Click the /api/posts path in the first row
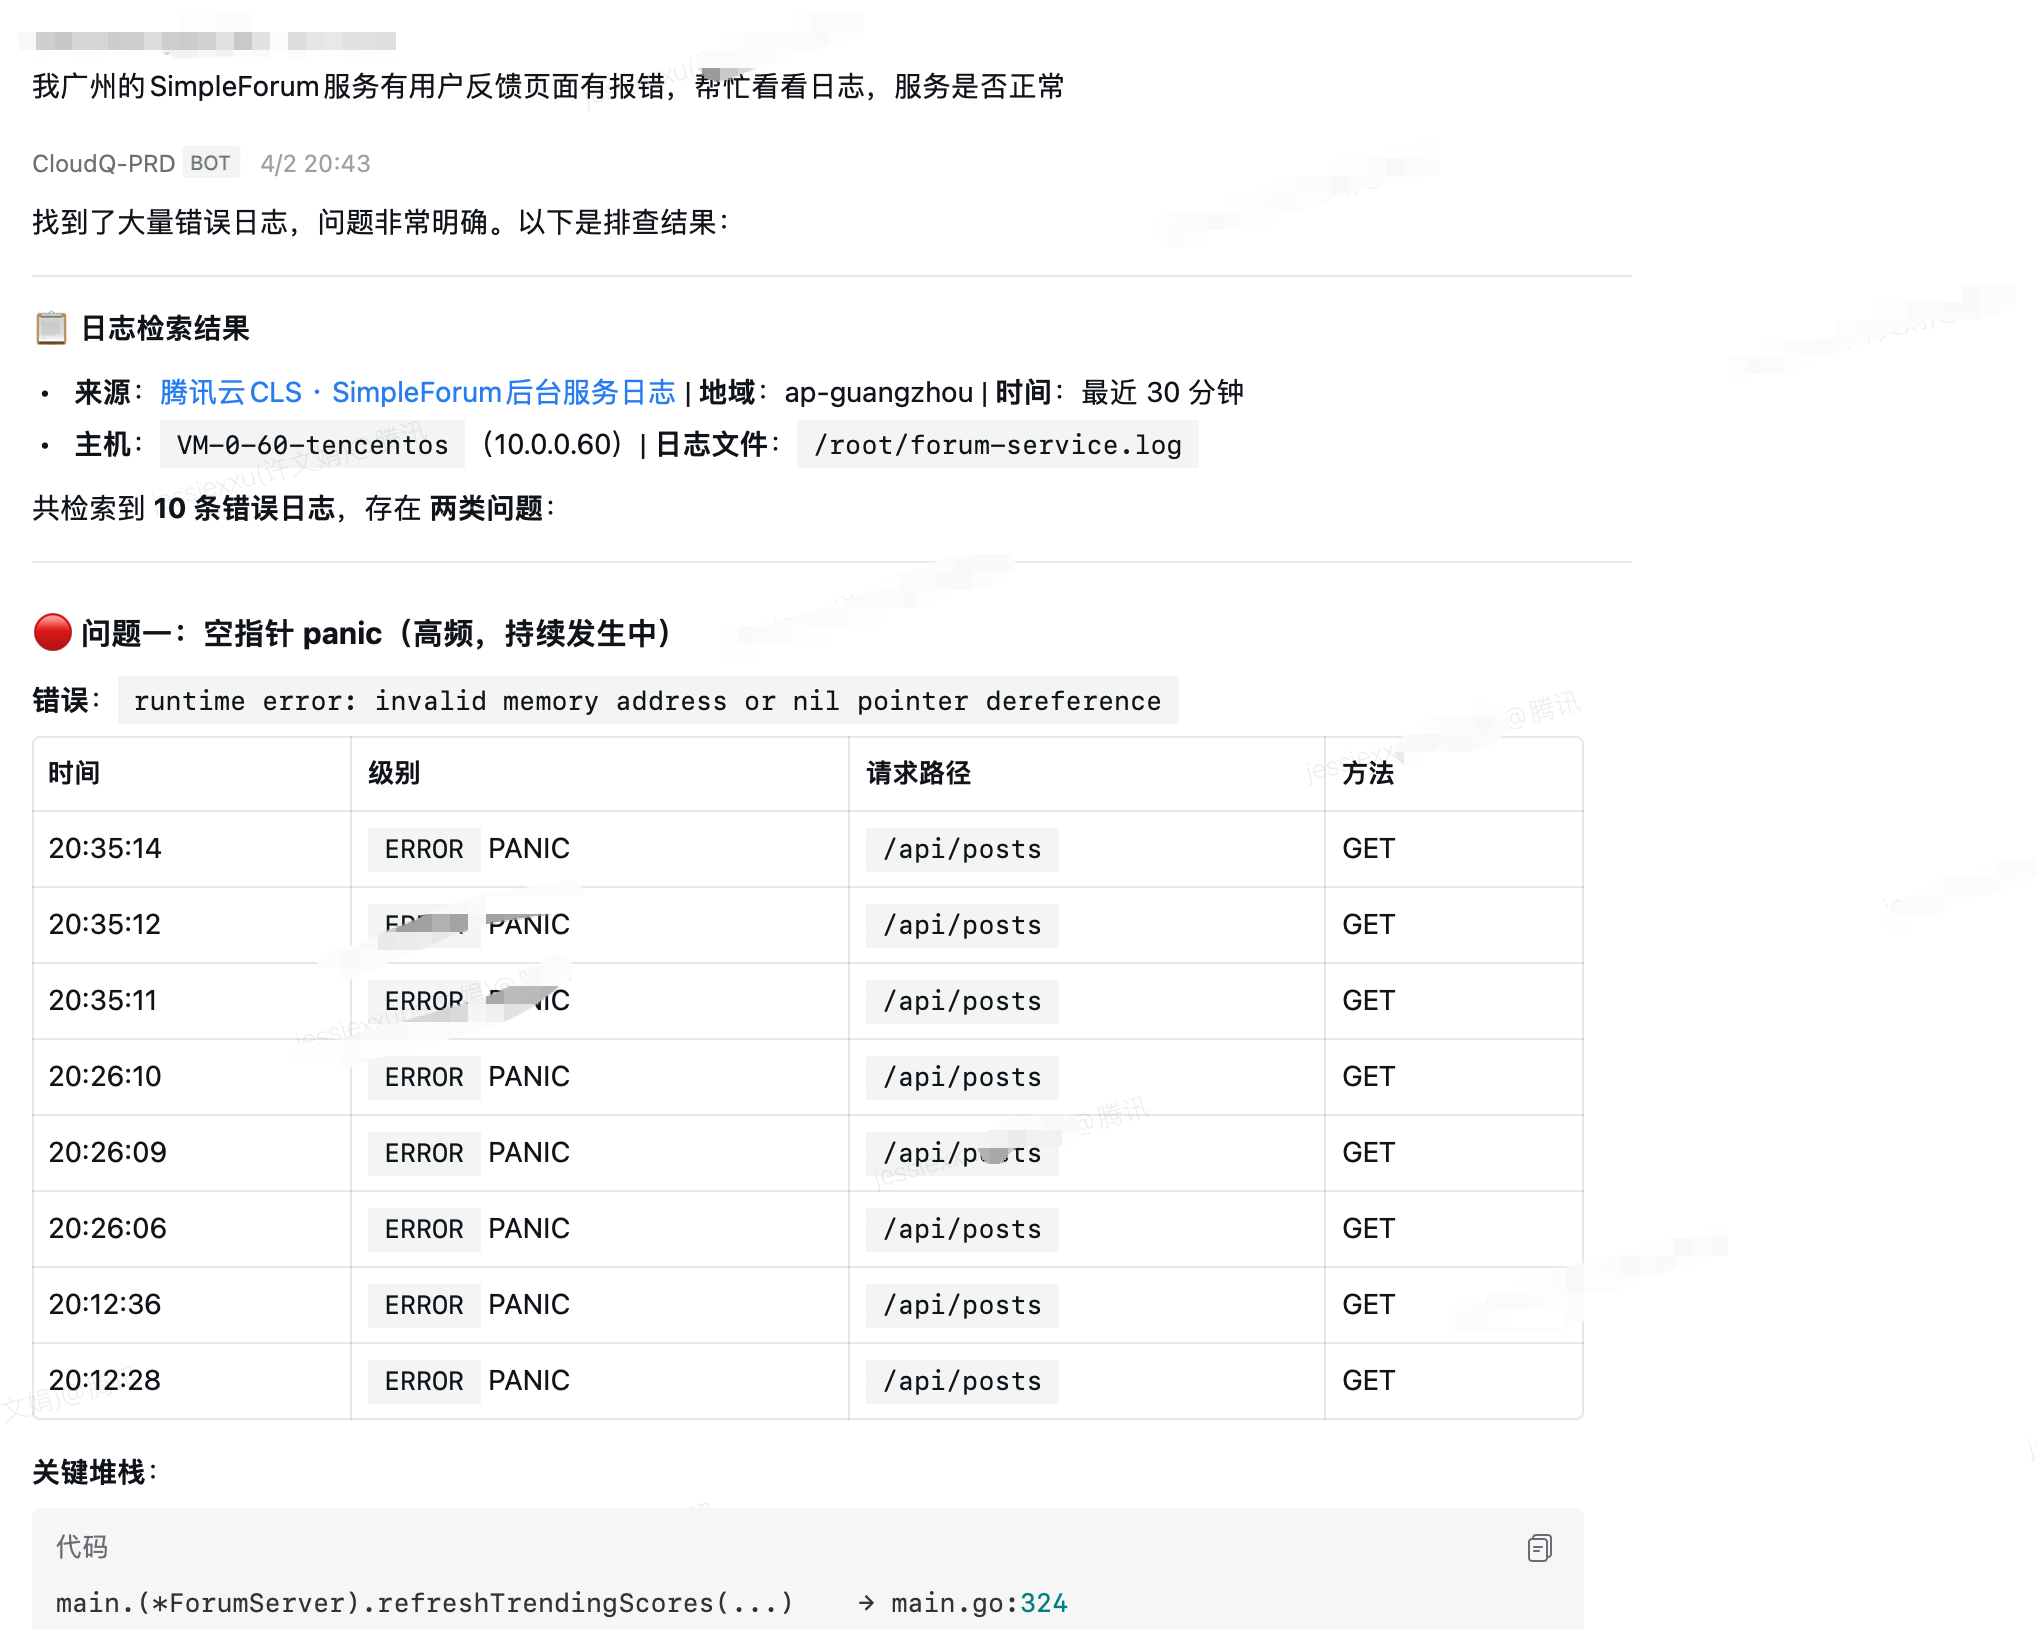This screenshot has width=2036, height=1630. click(960, 848)
